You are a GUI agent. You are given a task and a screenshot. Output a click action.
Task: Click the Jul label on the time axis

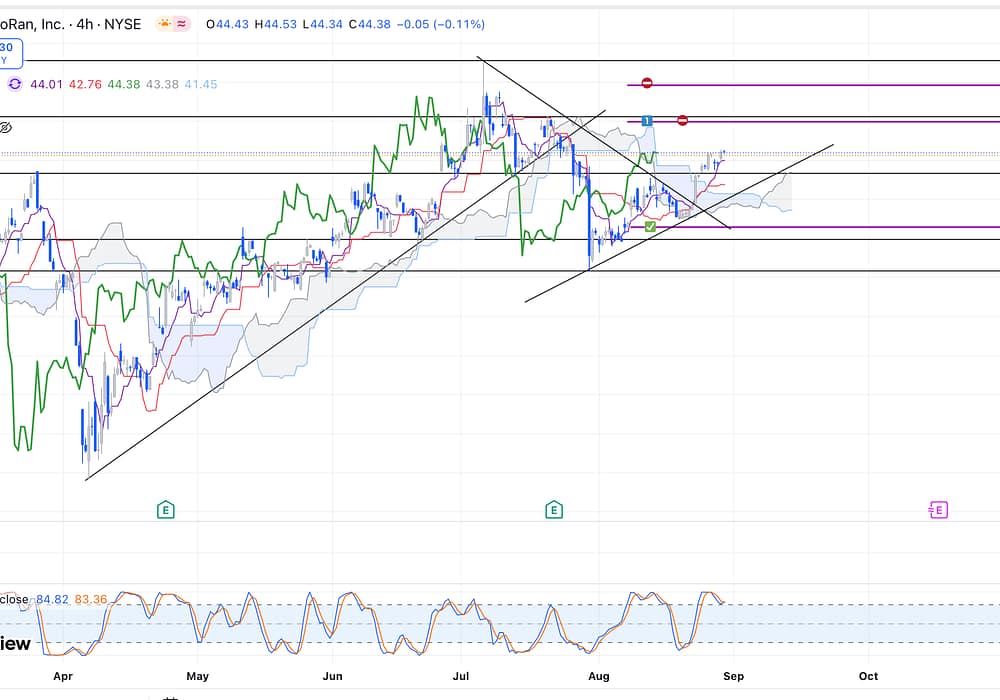coord(462,676)
